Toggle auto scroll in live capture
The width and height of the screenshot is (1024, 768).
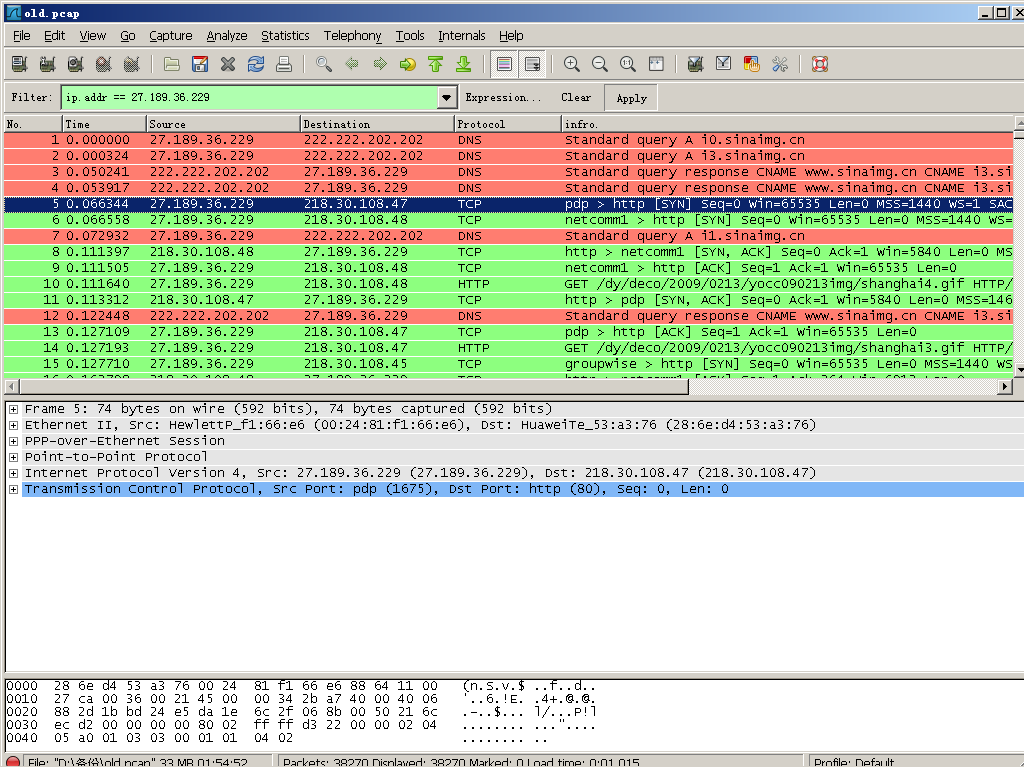533,64
